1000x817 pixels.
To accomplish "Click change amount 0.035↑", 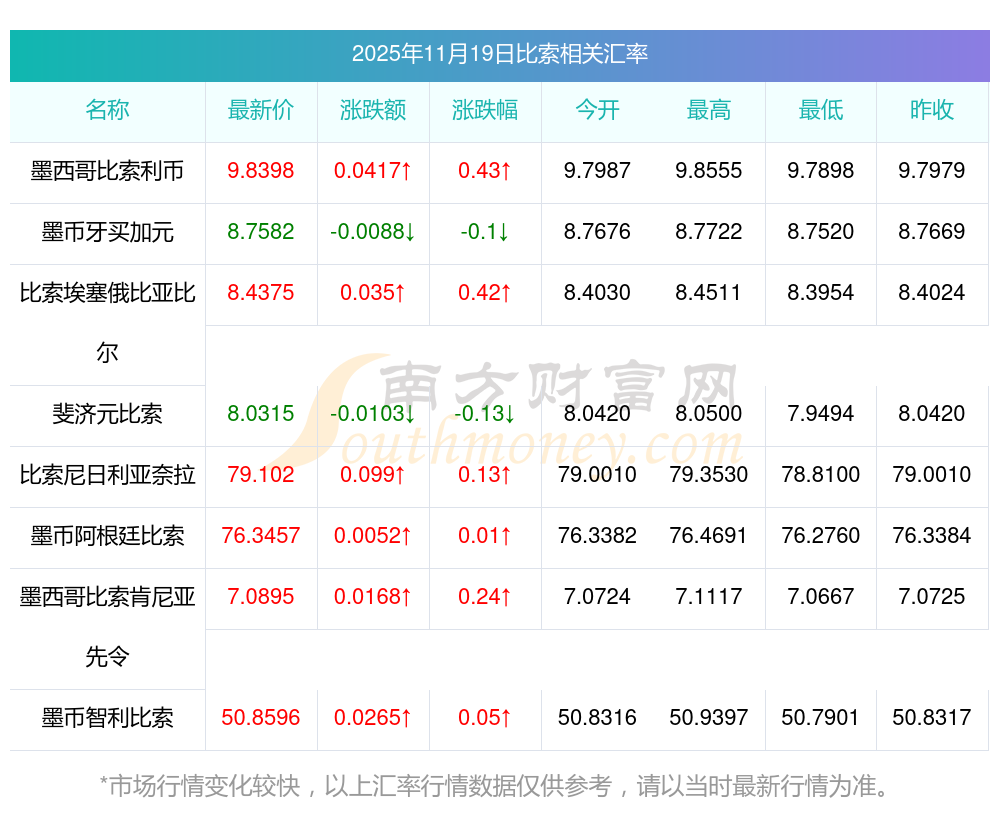I will click(372, 293).
